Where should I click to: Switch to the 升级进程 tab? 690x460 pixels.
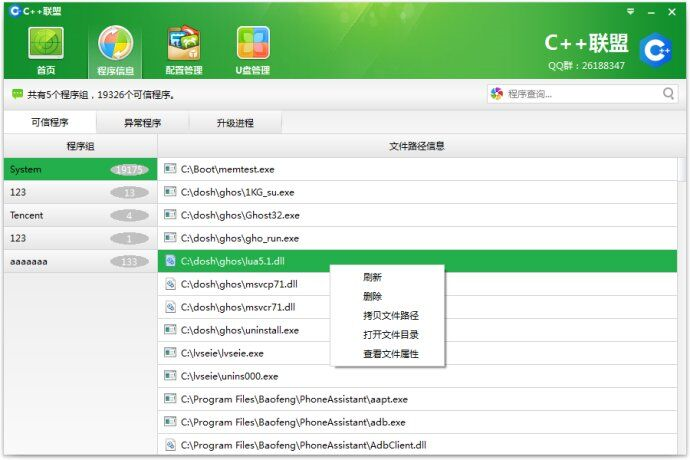click(x=235, y=122)
